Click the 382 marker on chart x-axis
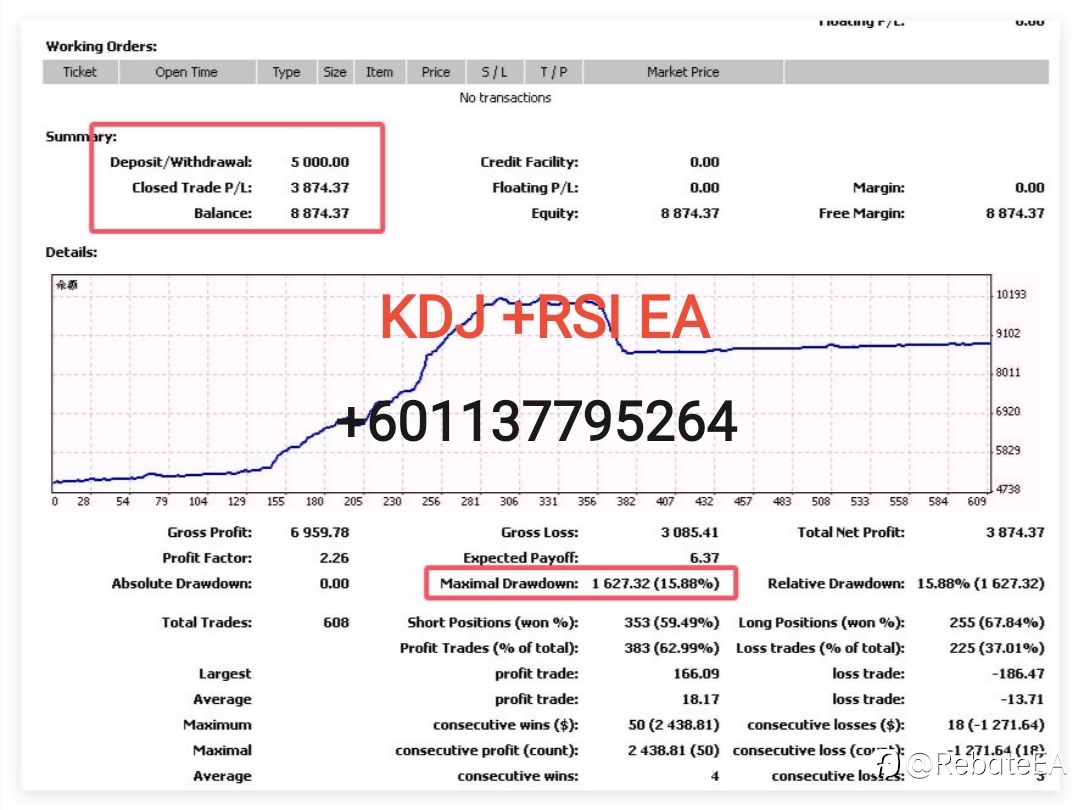This screenshot has width=1079, height=810. coord(626,501)
